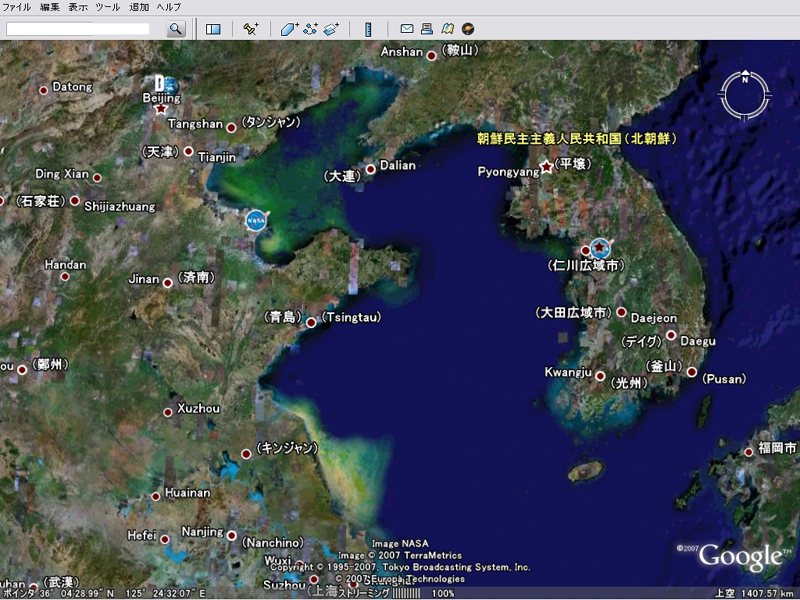800x600 pixels.
Task: Click the print icon in toolbar
Action: pos(427,29)
